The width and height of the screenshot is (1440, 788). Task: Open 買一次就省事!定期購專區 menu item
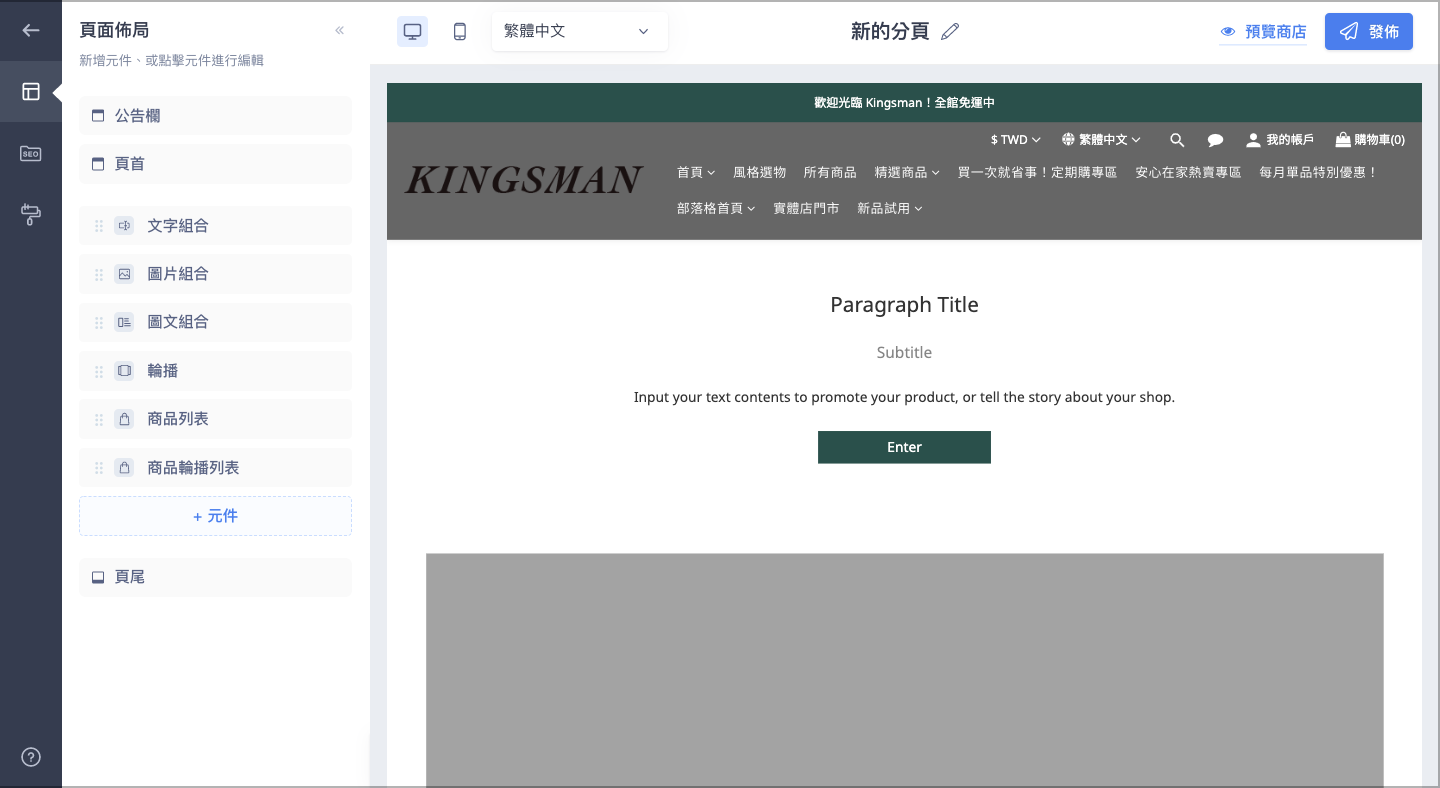pyautogui.click(x=1037, y=173)
